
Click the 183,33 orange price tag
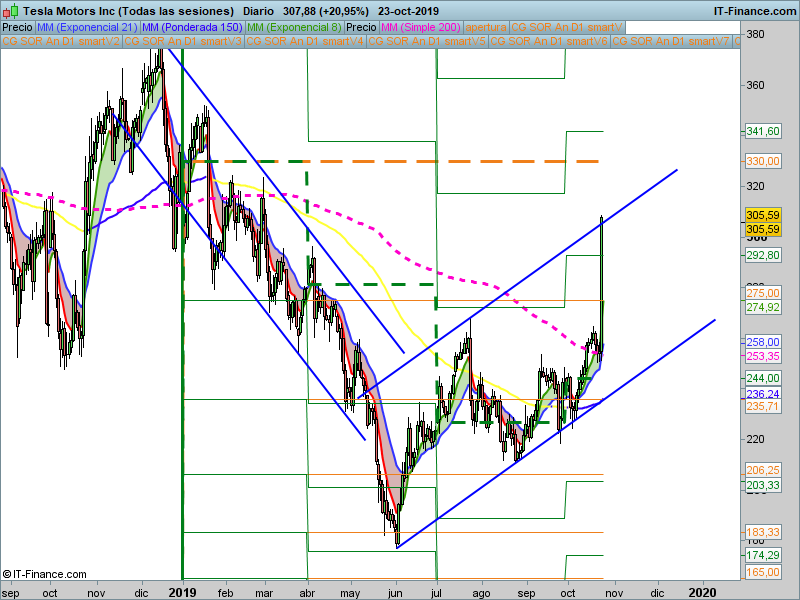763,533
